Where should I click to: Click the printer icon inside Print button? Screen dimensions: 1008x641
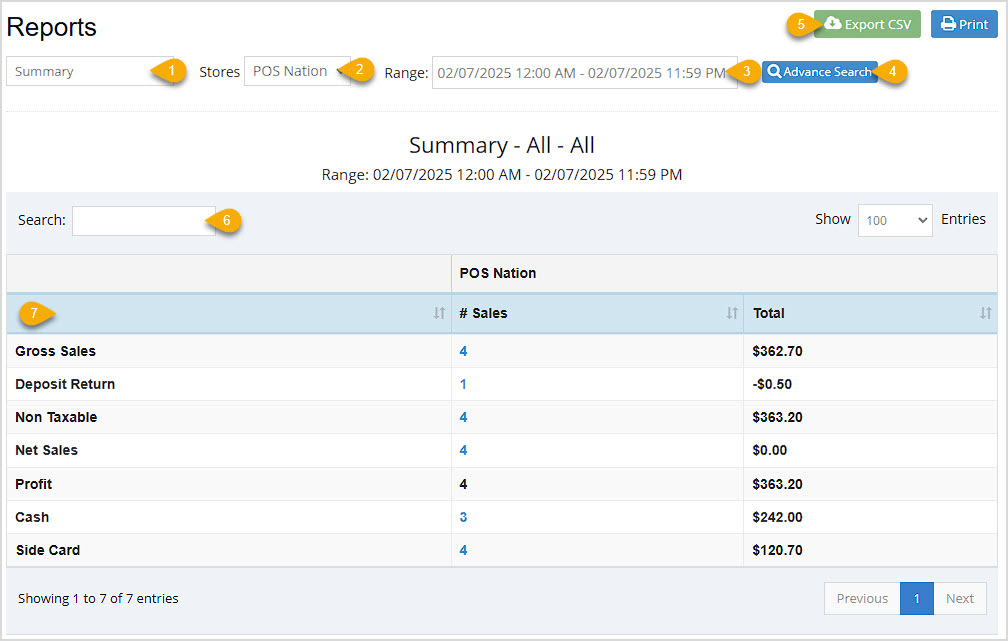coord(947,24)
